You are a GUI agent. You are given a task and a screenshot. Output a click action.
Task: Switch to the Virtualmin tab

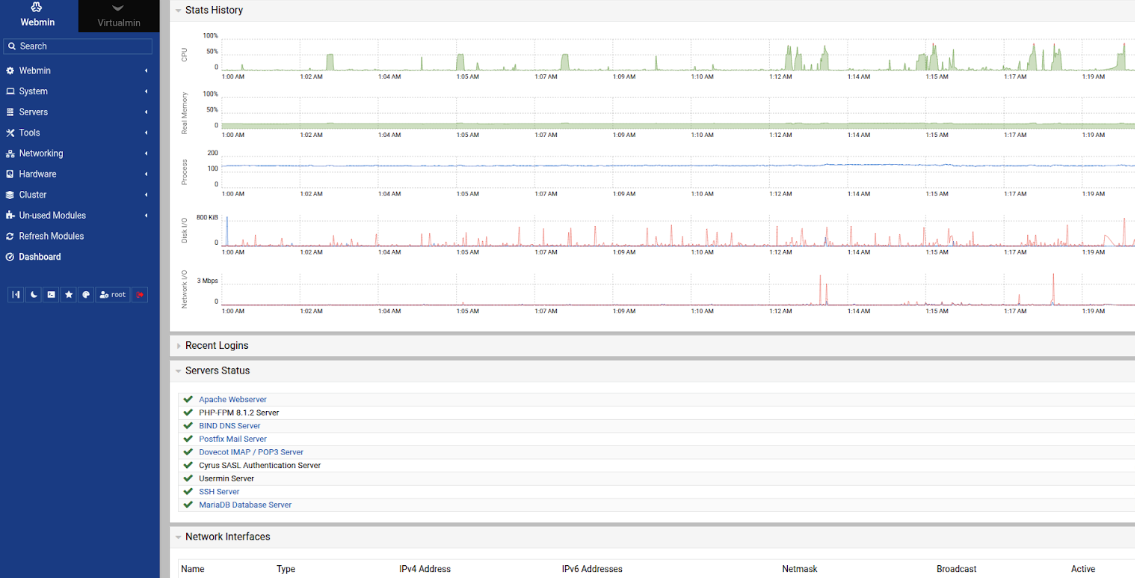119,16
